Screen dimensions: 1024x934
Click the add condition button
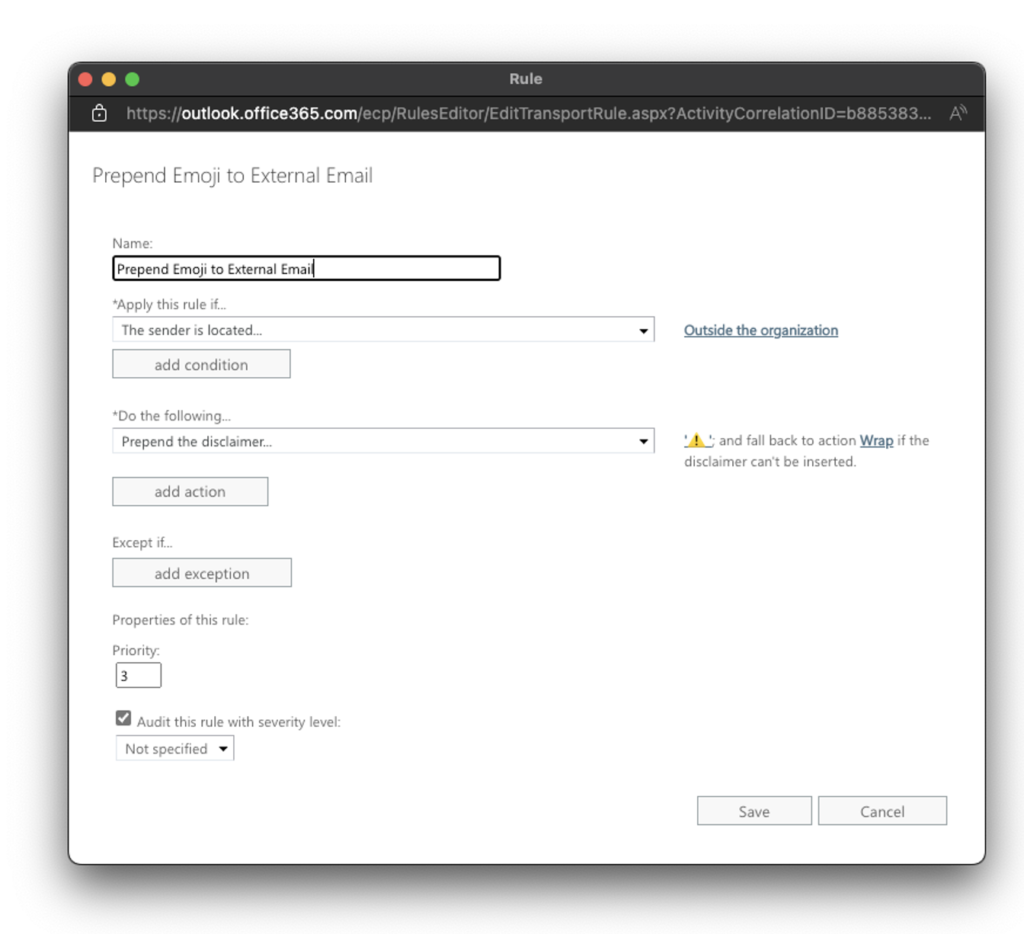pyautogui.click(x=201, y=364)
